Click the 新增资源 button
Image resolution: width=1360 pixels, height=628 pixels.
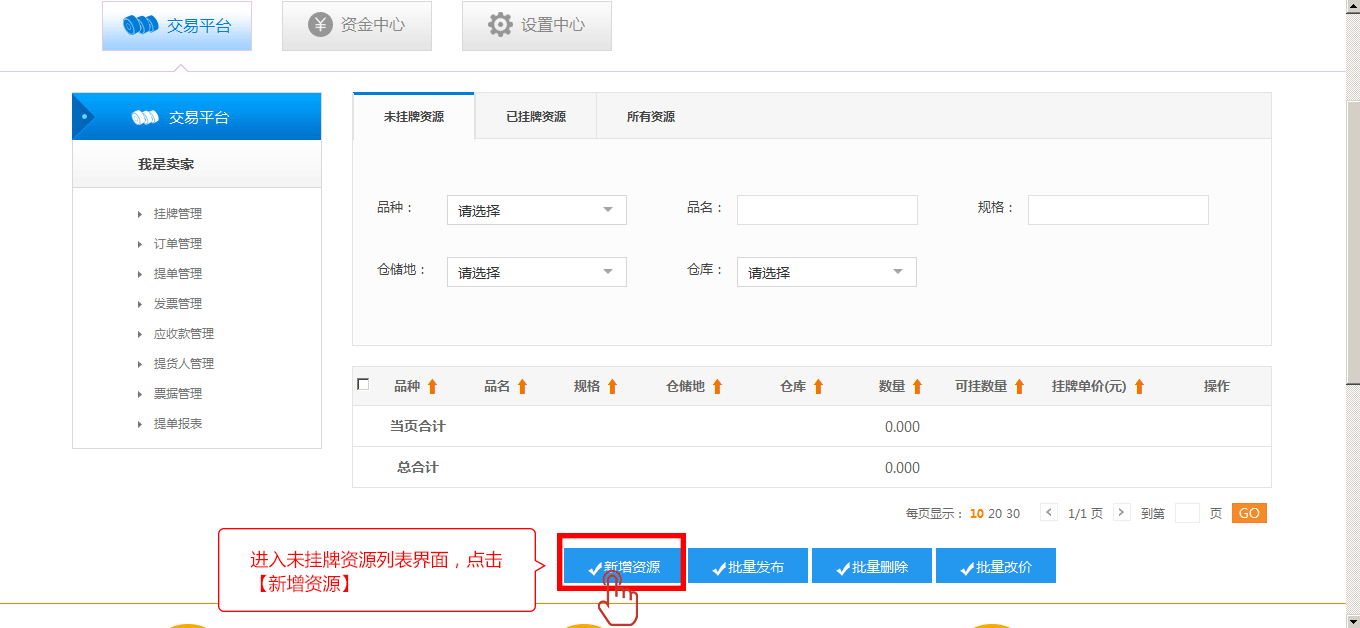(623, 567)
